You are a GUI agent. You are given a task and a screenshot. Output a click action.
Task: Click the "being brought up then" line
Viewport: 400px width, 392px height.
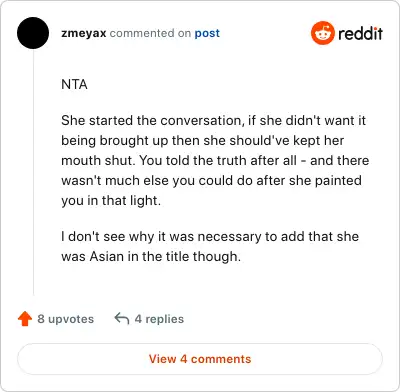coord(203,141)
